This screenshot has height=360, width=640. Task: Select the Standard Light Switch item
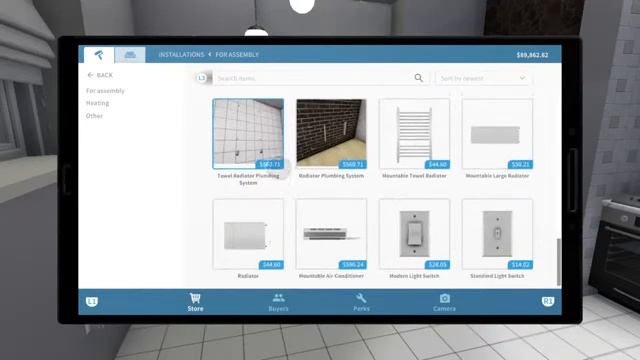pyautogui.click(x=497, y=234)
